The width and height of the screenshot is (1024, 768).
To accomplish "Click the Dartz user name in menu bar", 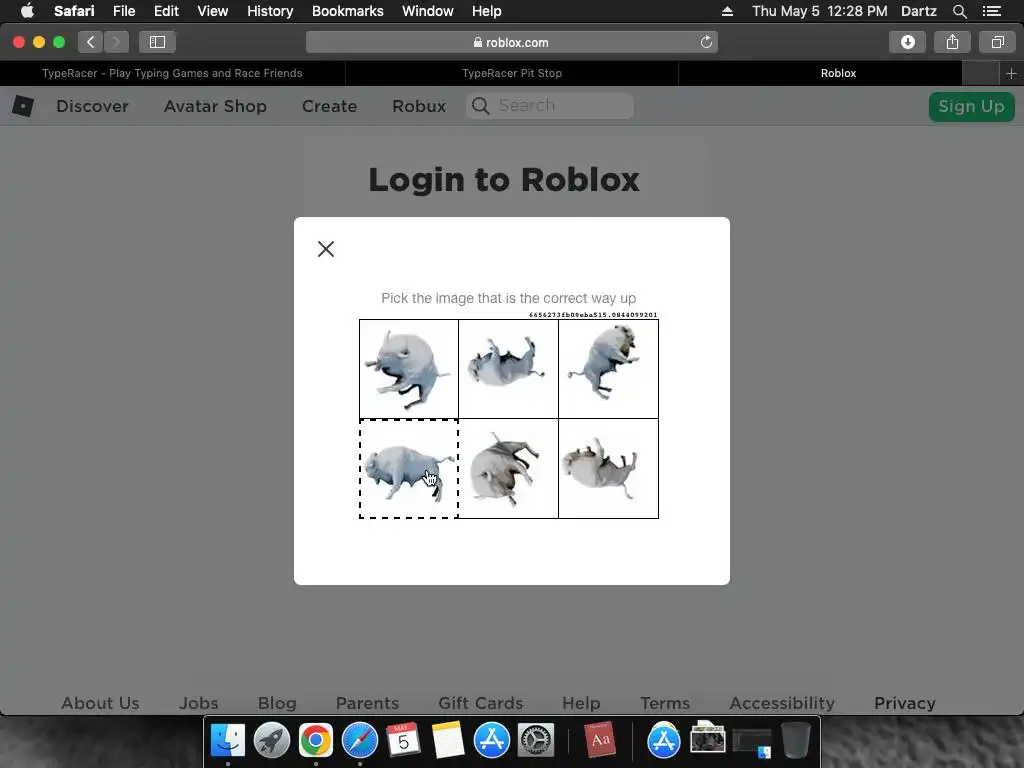I will (x=918, y=11).
